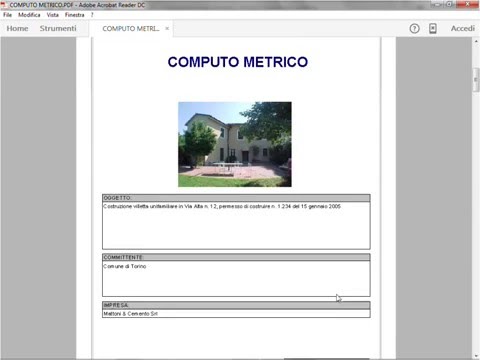The height and width of the screenshot is (360, 480).
Task: Open the ? help menu
Action: pos(92,15)
